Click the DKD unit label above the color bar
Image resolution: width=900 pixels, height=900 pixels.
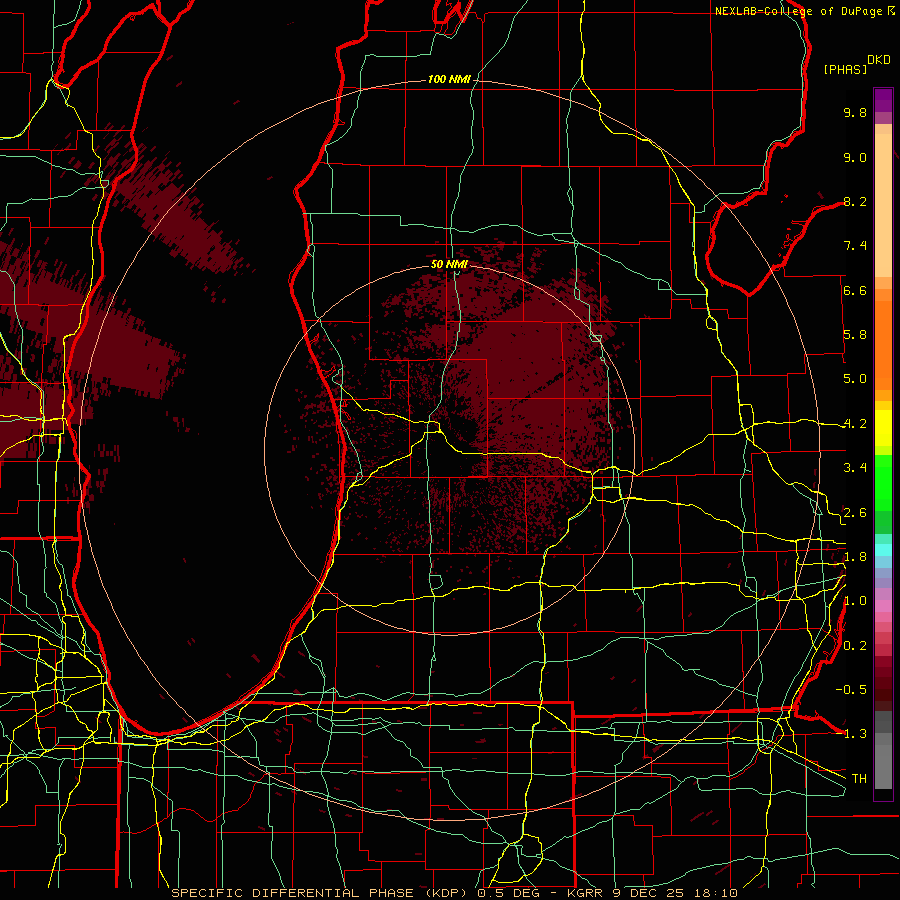click(879, 60)
